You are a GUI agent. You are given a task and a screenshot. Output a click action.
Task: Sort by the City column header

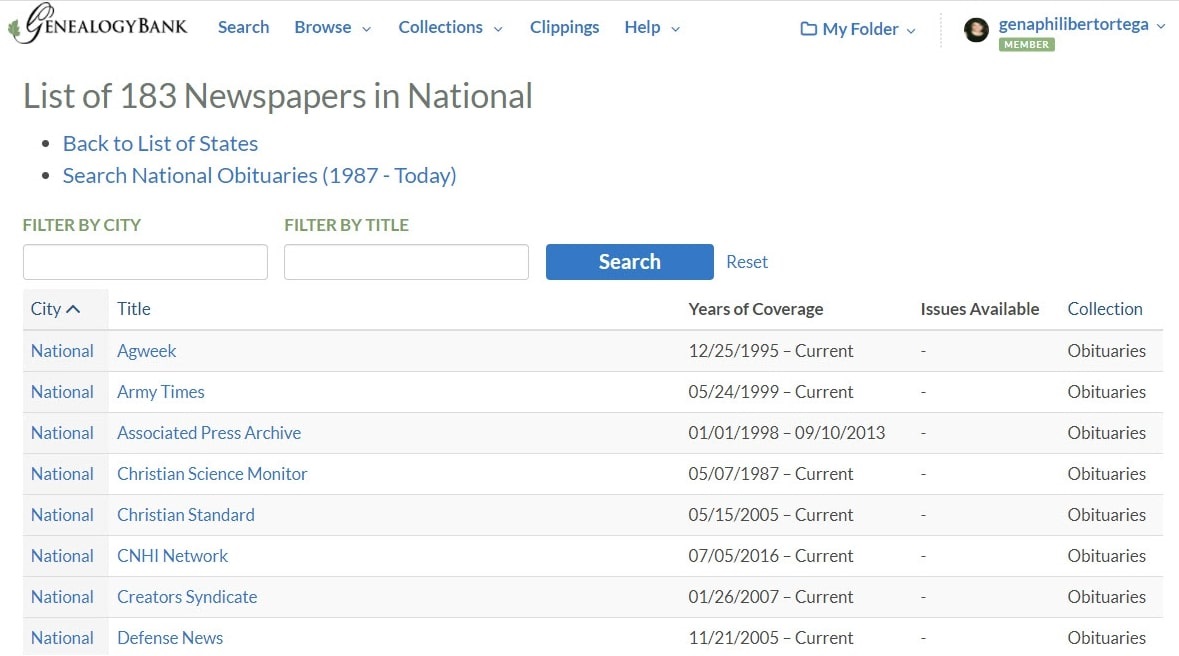46,309
